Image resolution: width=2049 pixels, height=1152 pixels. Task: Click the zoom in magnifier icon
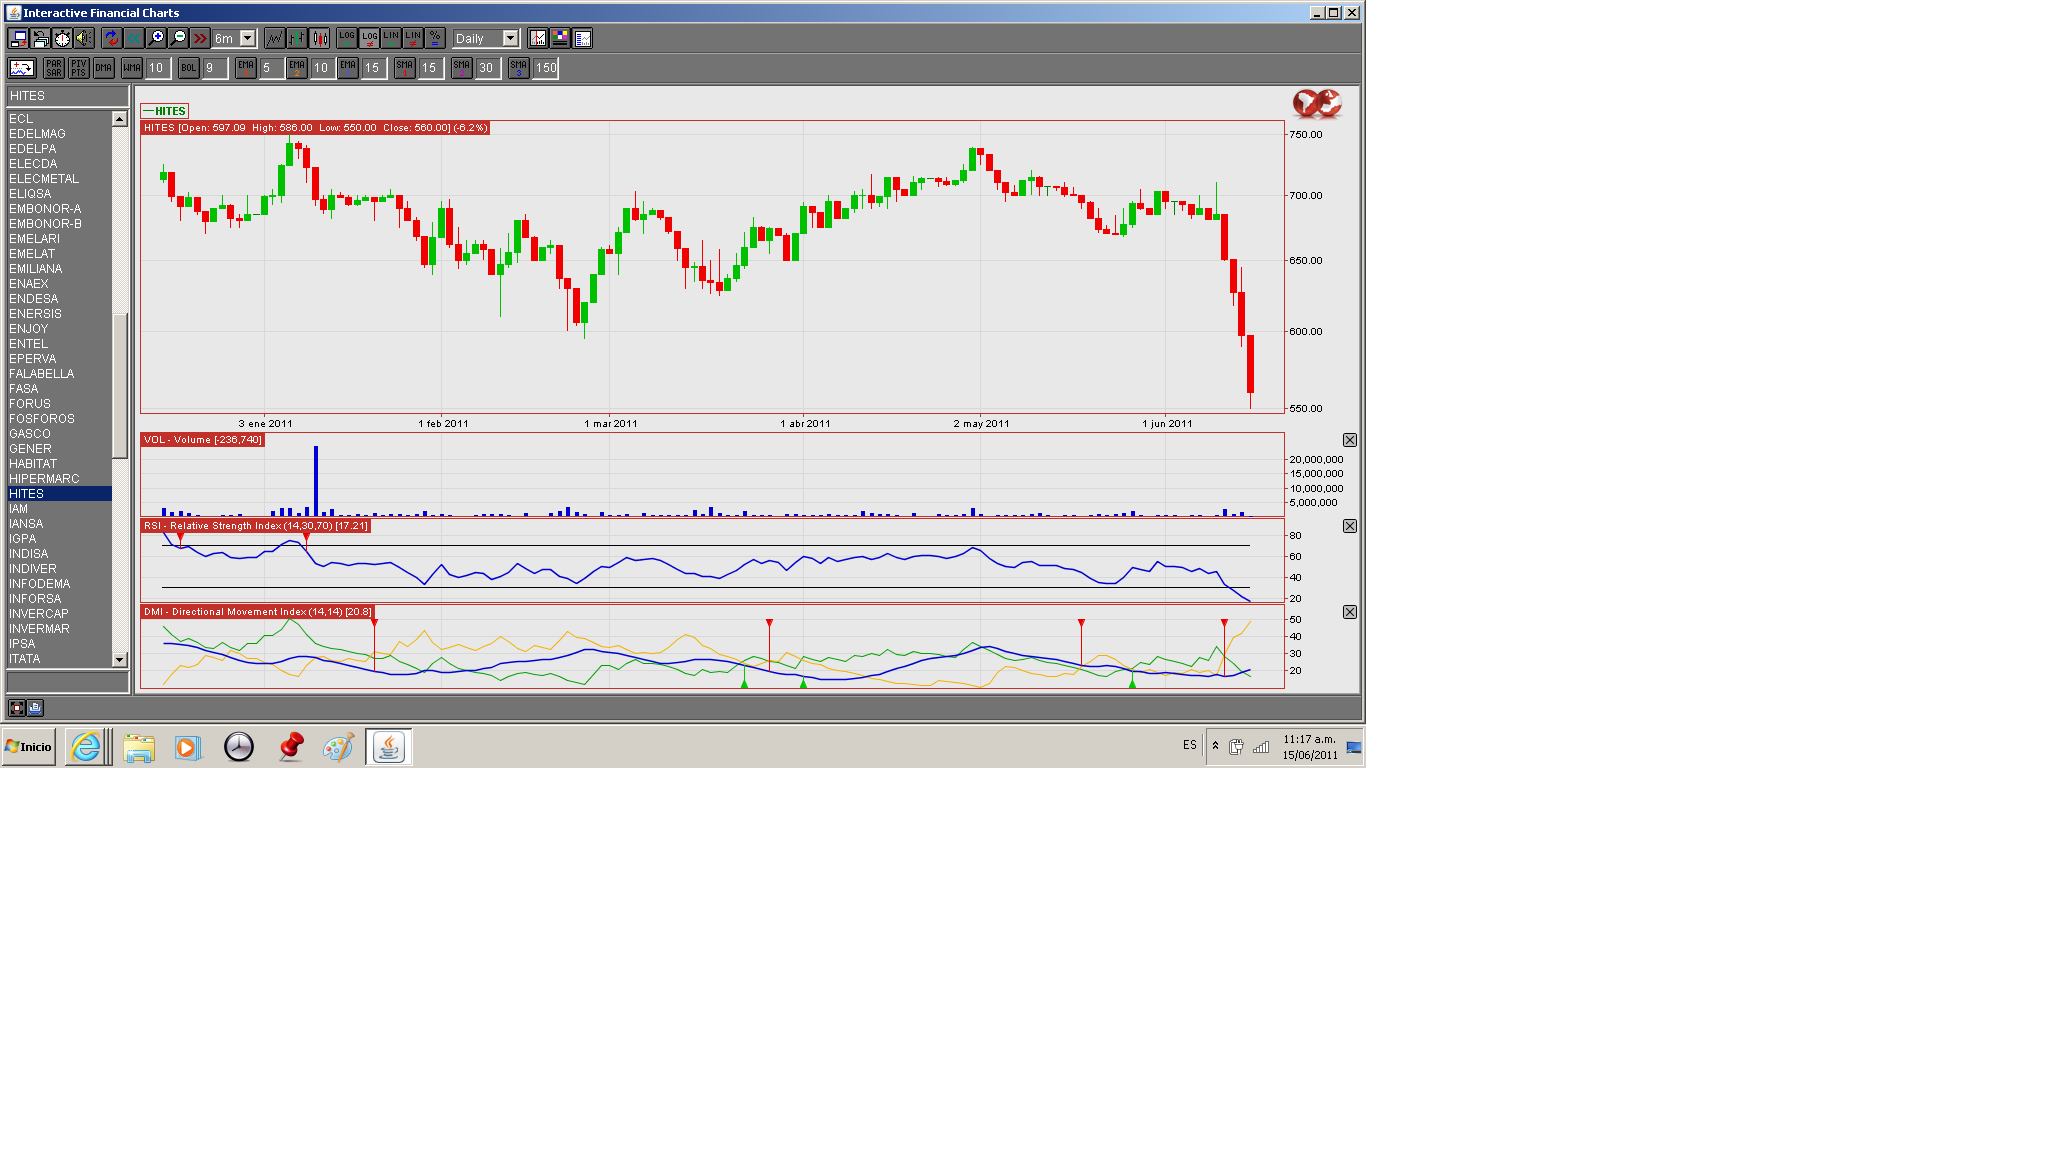pyautogui.click(x=156, y=38)
